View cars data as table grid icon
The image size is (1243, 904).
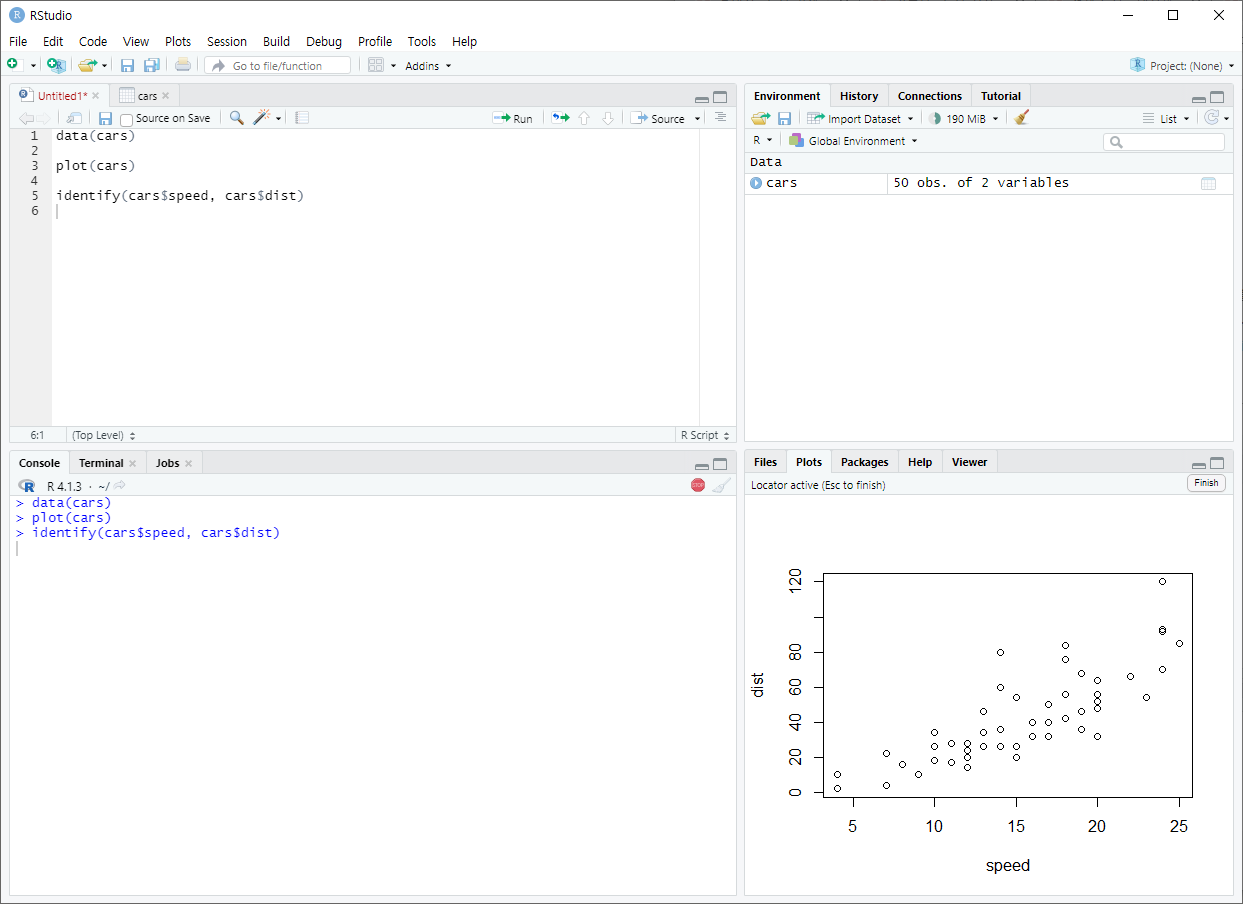pos(1208,183)
